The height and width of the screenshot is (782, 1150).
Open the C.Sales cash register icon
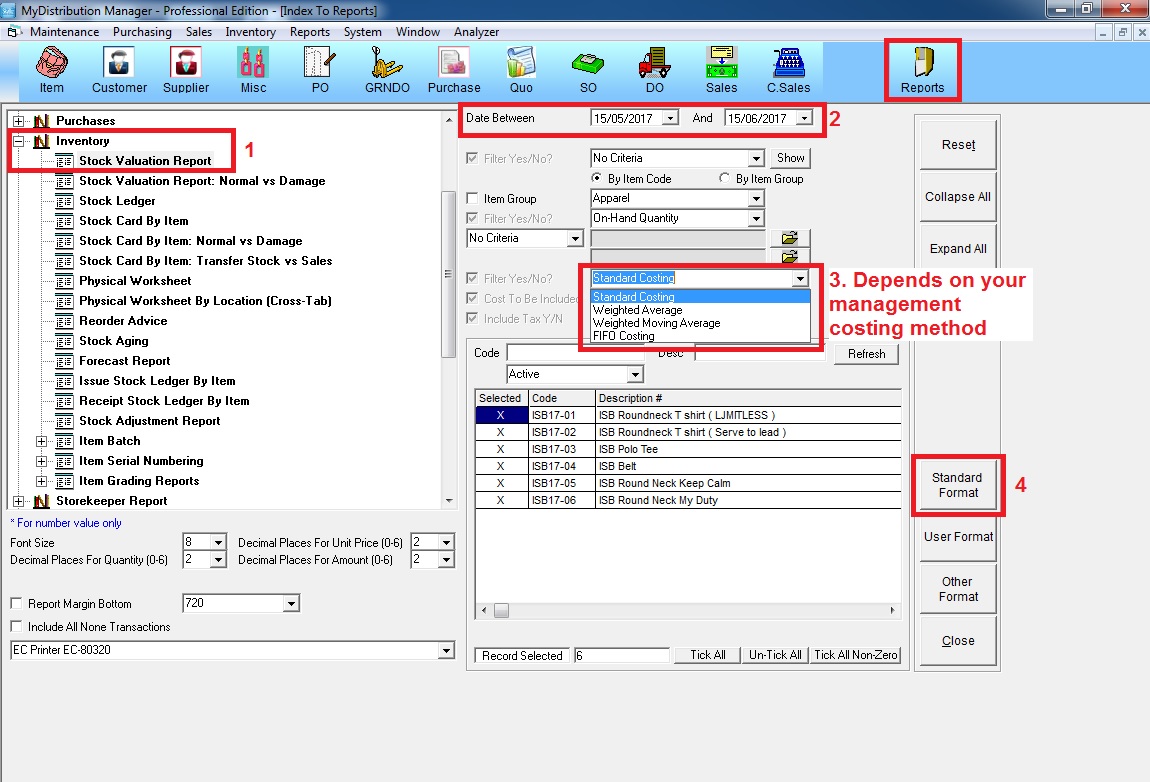pyautogui.click(x=788, y=68)
